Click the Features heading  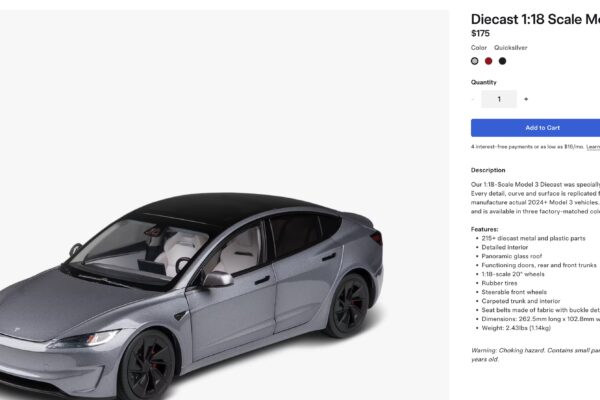[x=484, y=229]
